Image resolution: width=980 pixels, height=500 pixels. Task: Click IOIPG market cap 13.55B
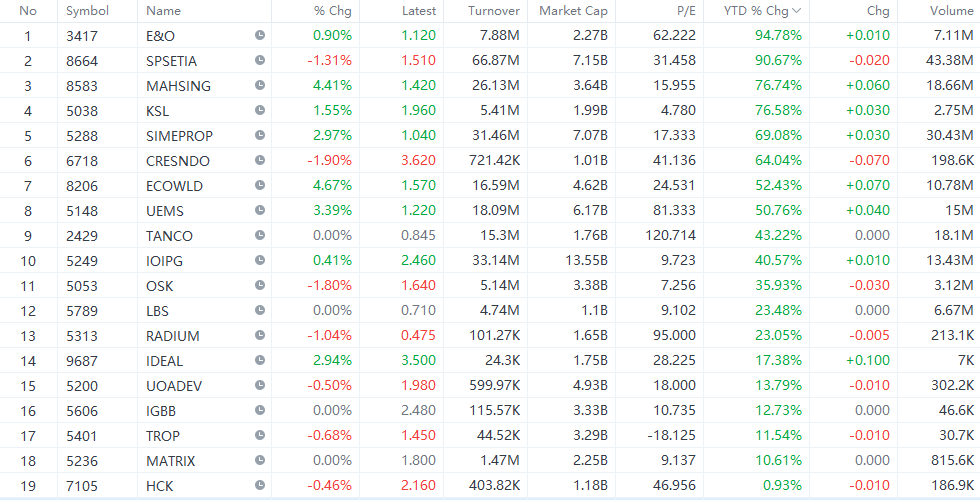pos(586,261)
